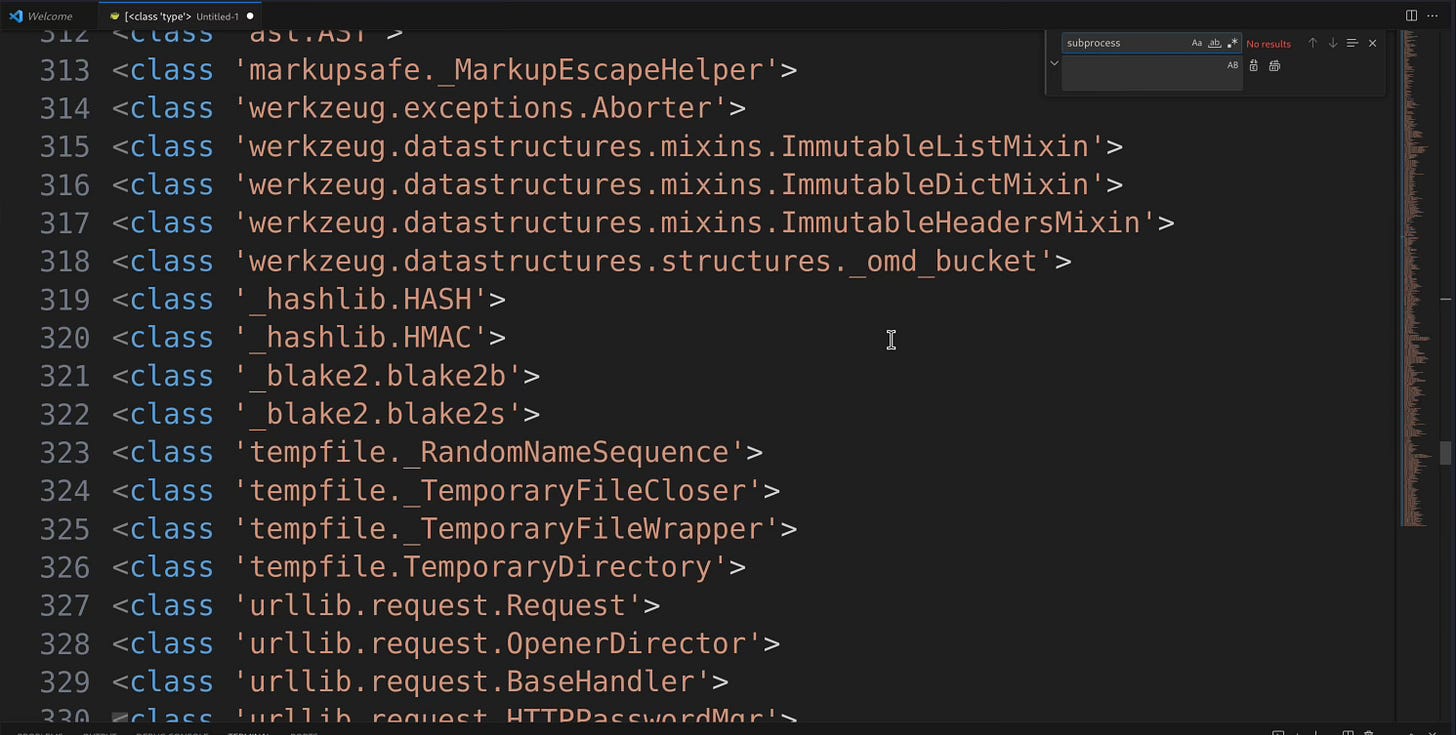Screen dimensions: 1456x735
Task: Click 'markupsafe._MarkupEscapeHelper' text
Action: (506, 70)
